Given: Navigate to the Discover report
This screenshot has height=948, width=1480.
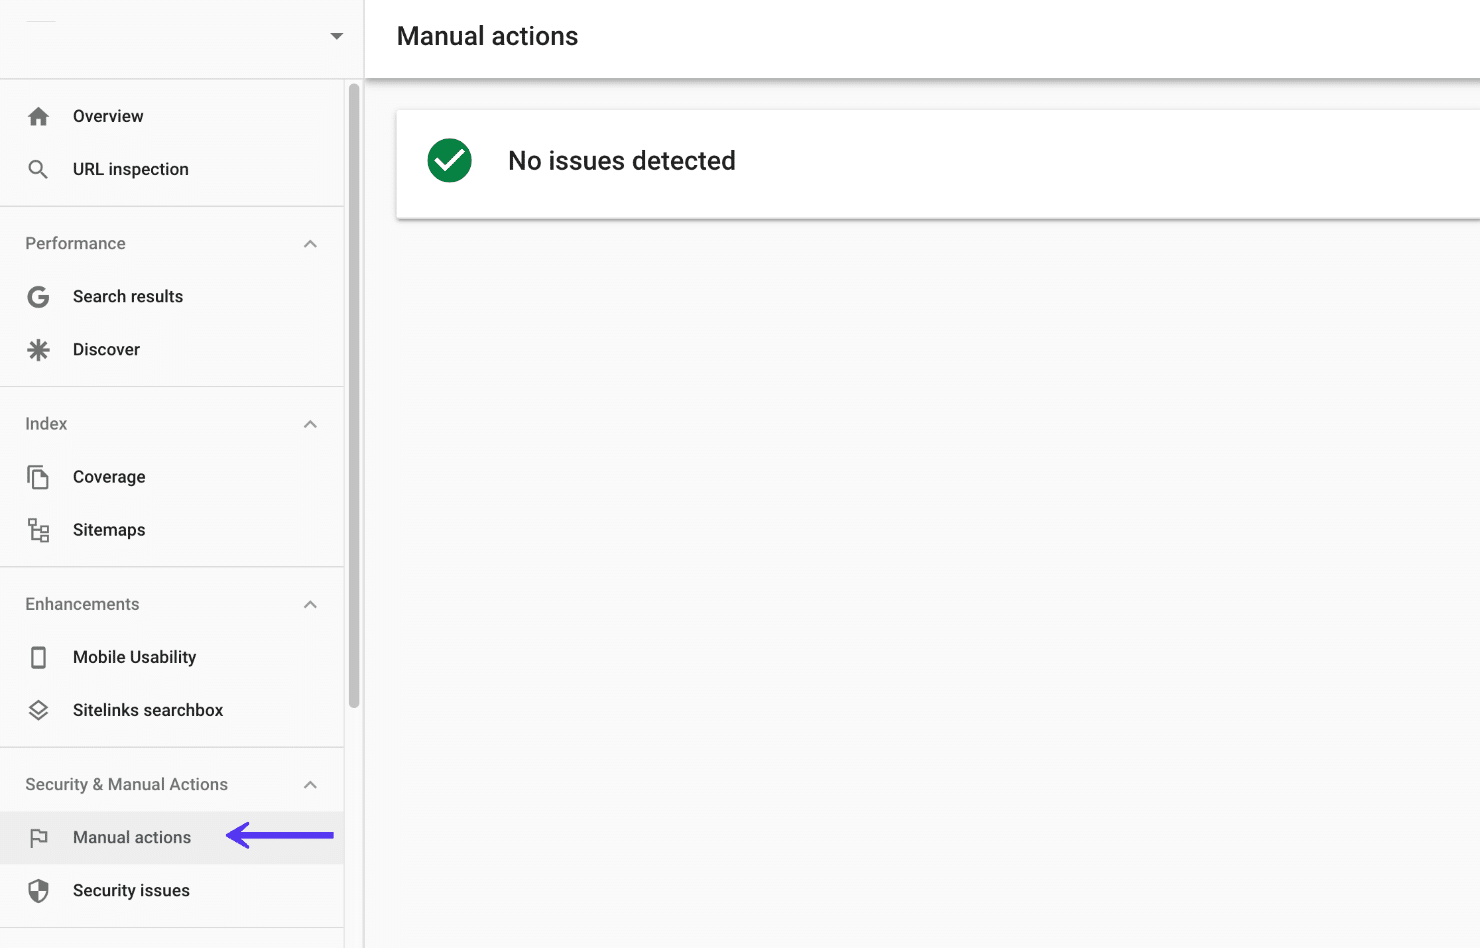Looking at the screenshot, I should pos(106,349).
